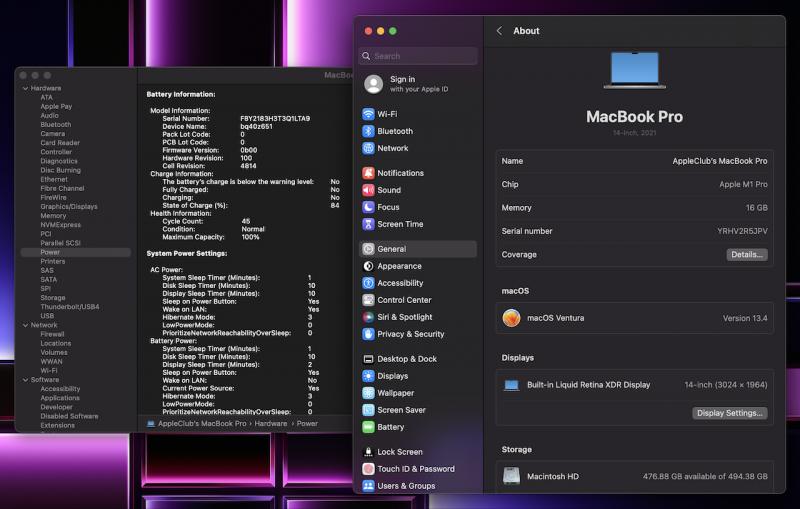Select Wi-Fi under Network in System Information

click(x=49, y=371)
